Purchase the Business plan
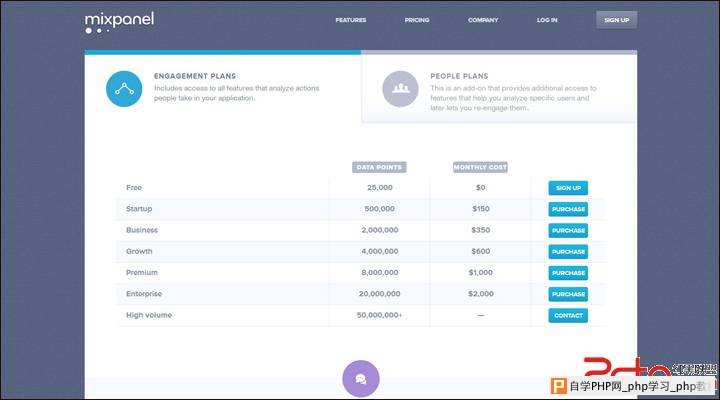Screen dimensions: 720x400 click(568, 230)
